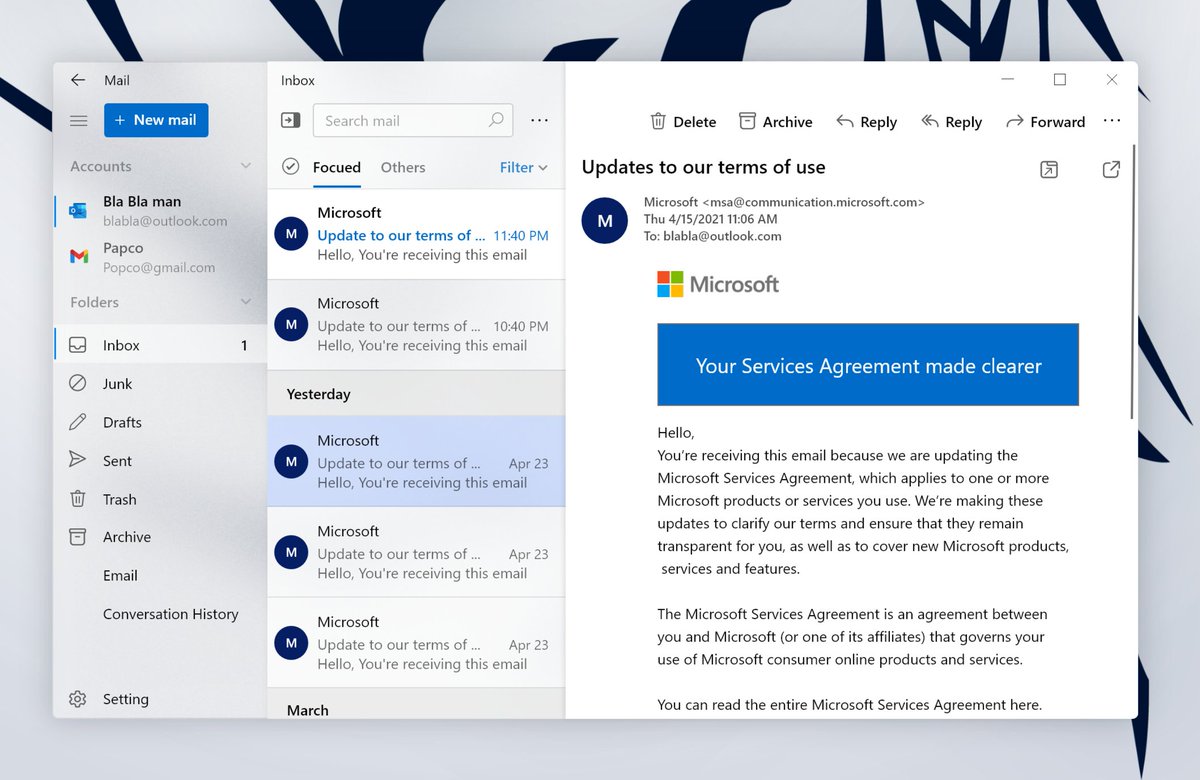
Task: Open message in new window icon
Action: coord(1111,169)
